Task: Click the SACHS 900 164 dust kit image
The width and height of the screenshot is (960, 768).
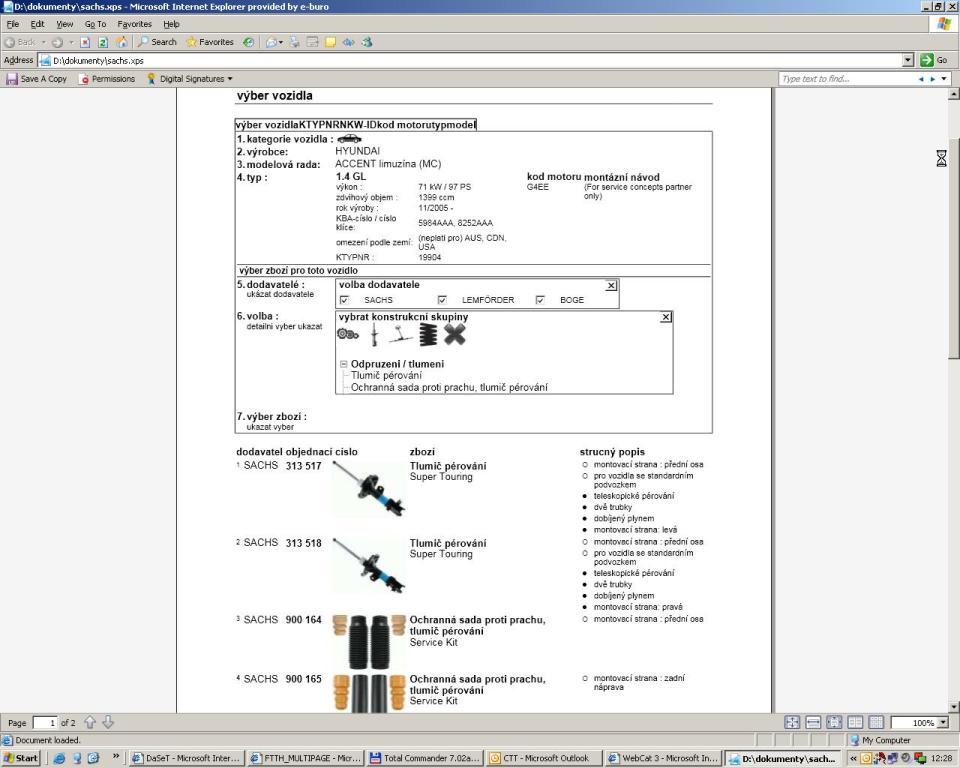Action: (x=369, y=642)
